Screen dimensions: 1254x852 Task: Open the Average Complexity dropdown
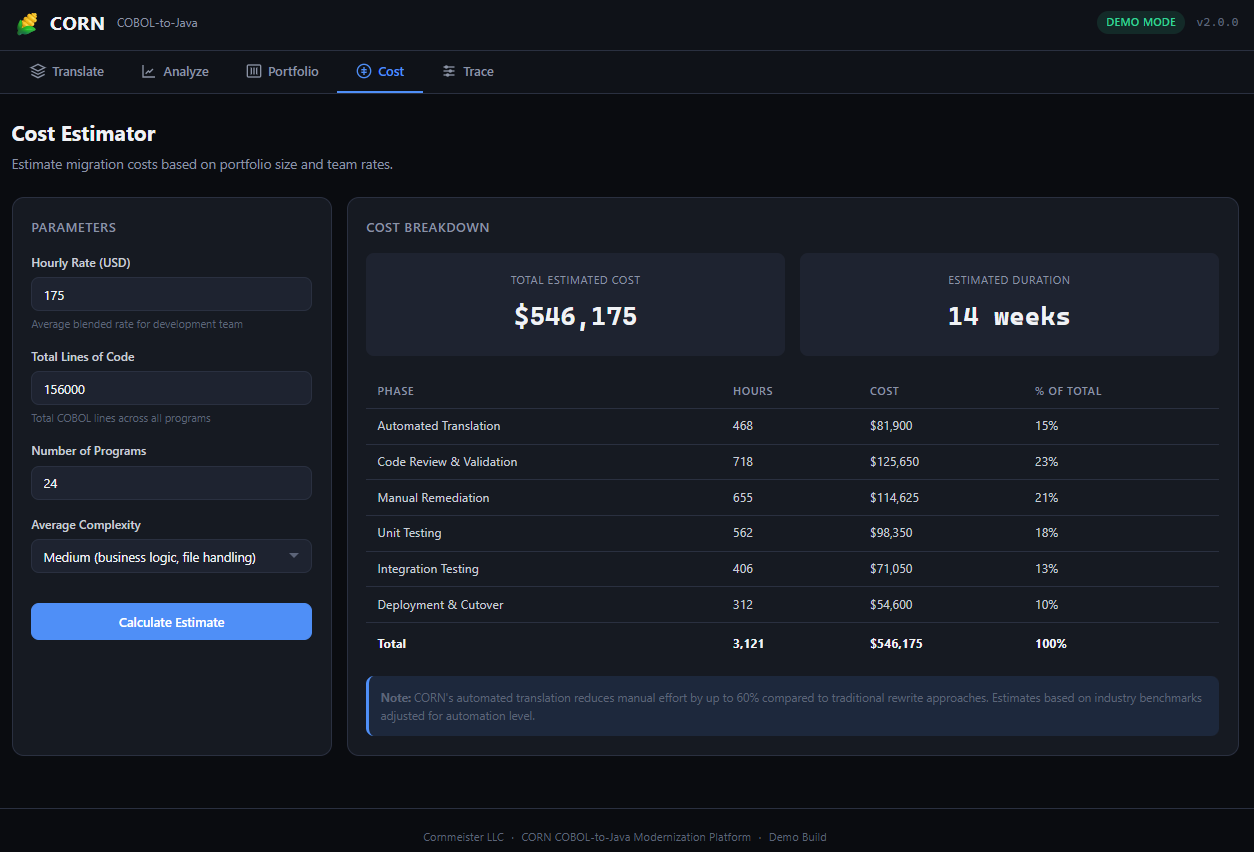click(x=170, y=556)
